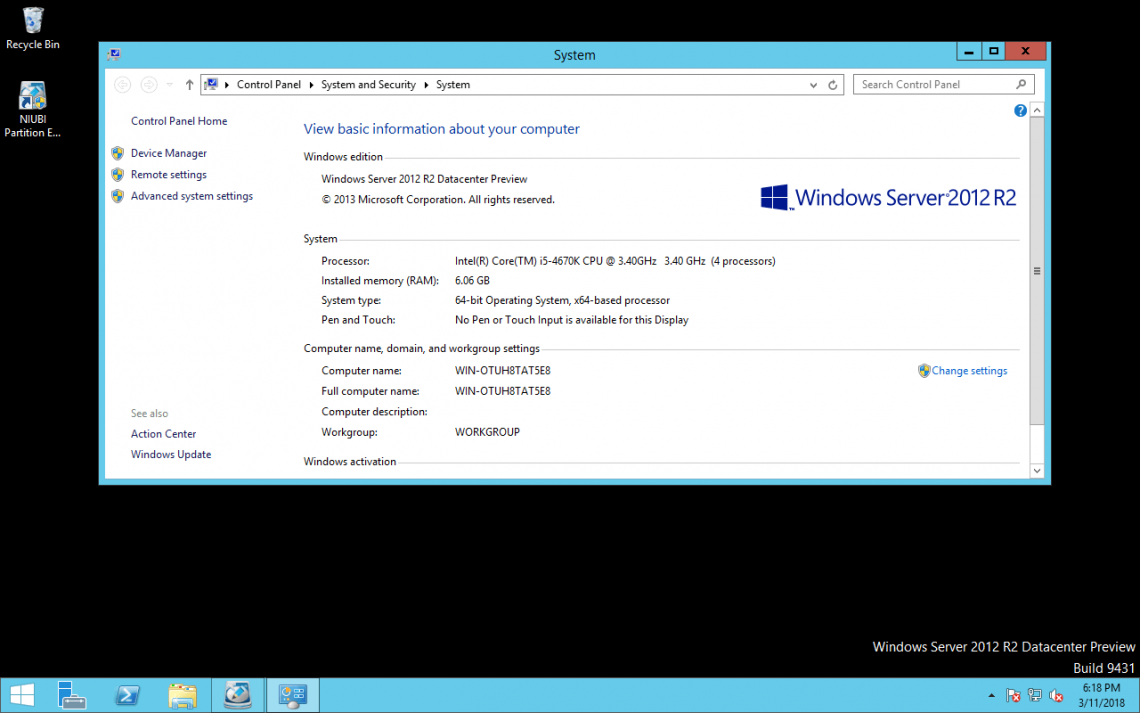Click 64-bit Operating System text
The image size is (1140, 713).
(562, 300)
